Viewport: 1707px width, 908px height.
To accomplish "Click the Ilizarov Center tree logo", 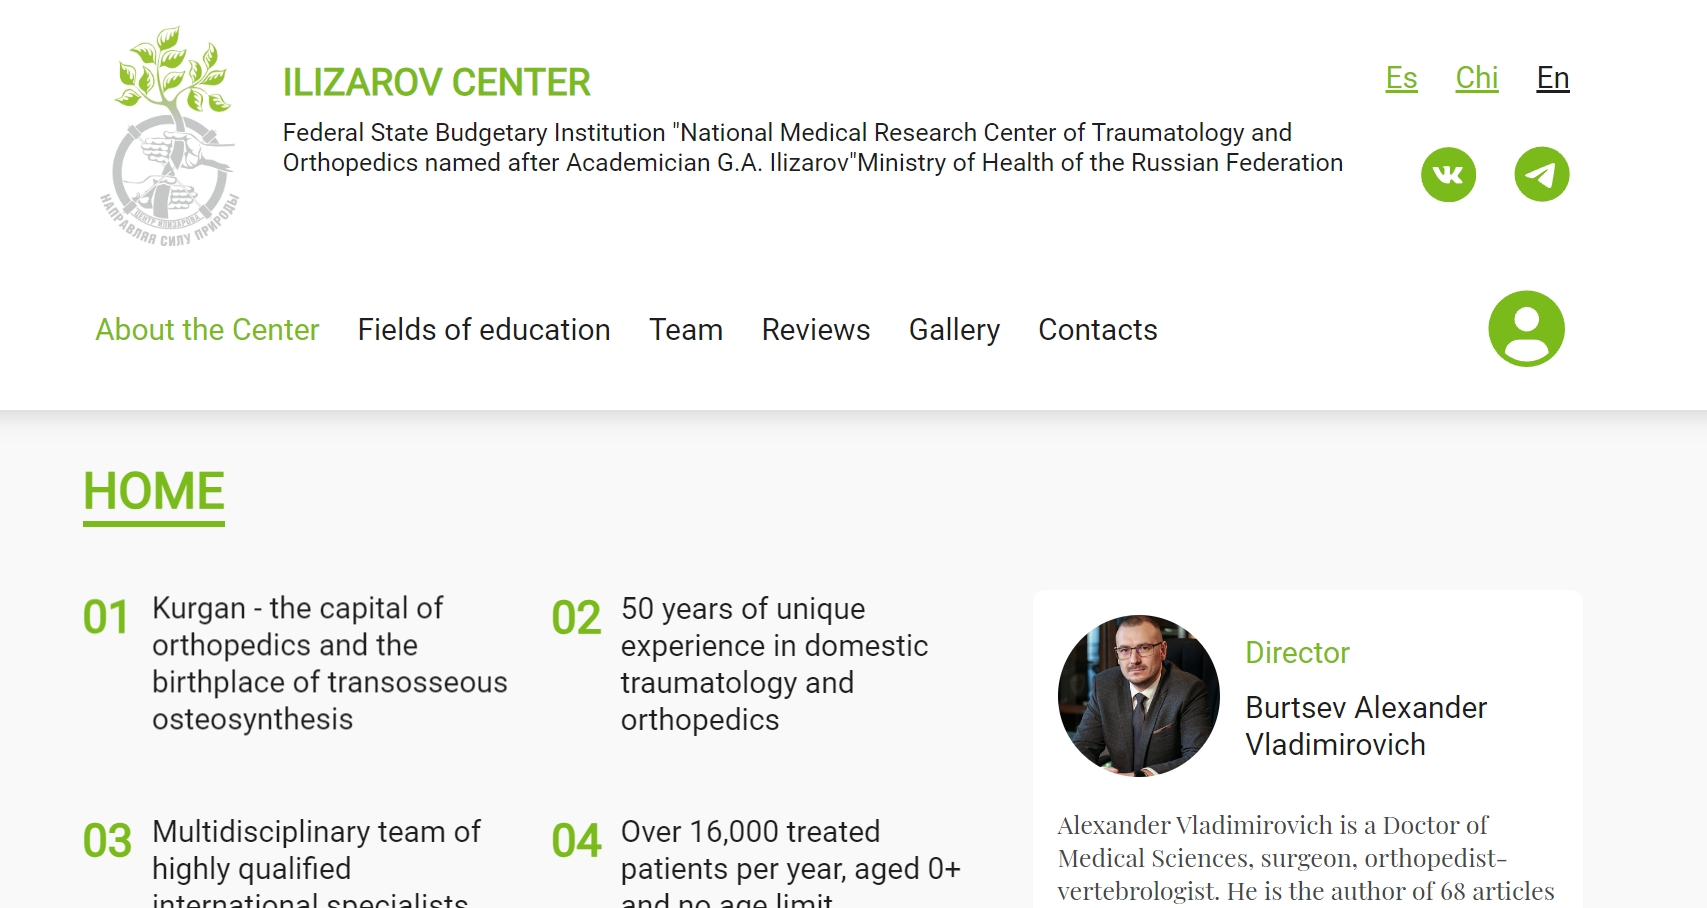I will pyautogui.click(x=171, y=136).
